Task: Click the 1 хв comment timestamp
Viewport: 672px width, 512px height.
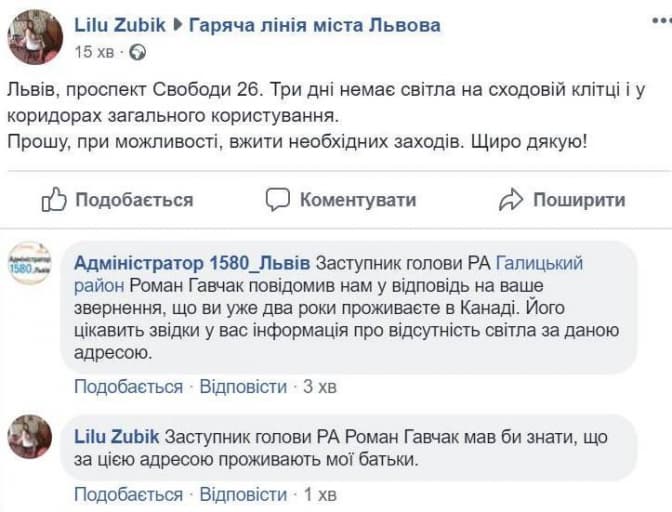Action: pos(320,494)
